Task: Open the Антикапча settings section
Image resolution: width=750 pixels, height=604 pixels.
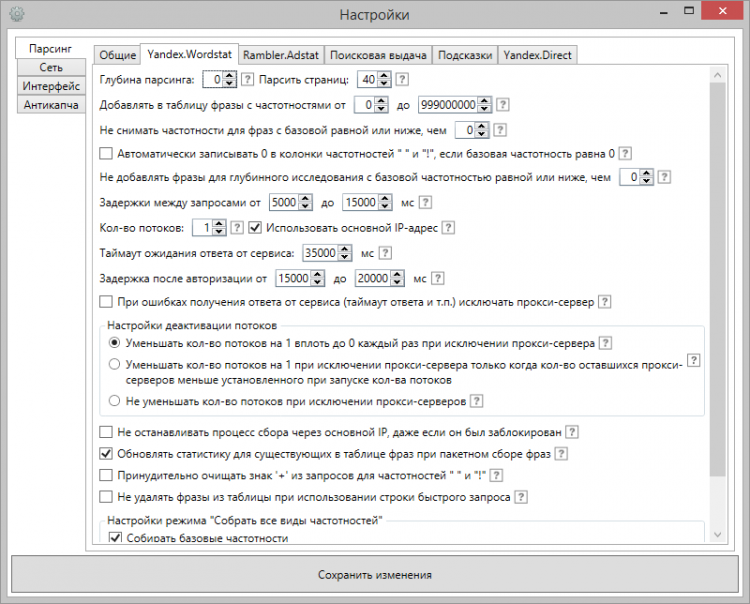Action: click(x=51, y=105)
